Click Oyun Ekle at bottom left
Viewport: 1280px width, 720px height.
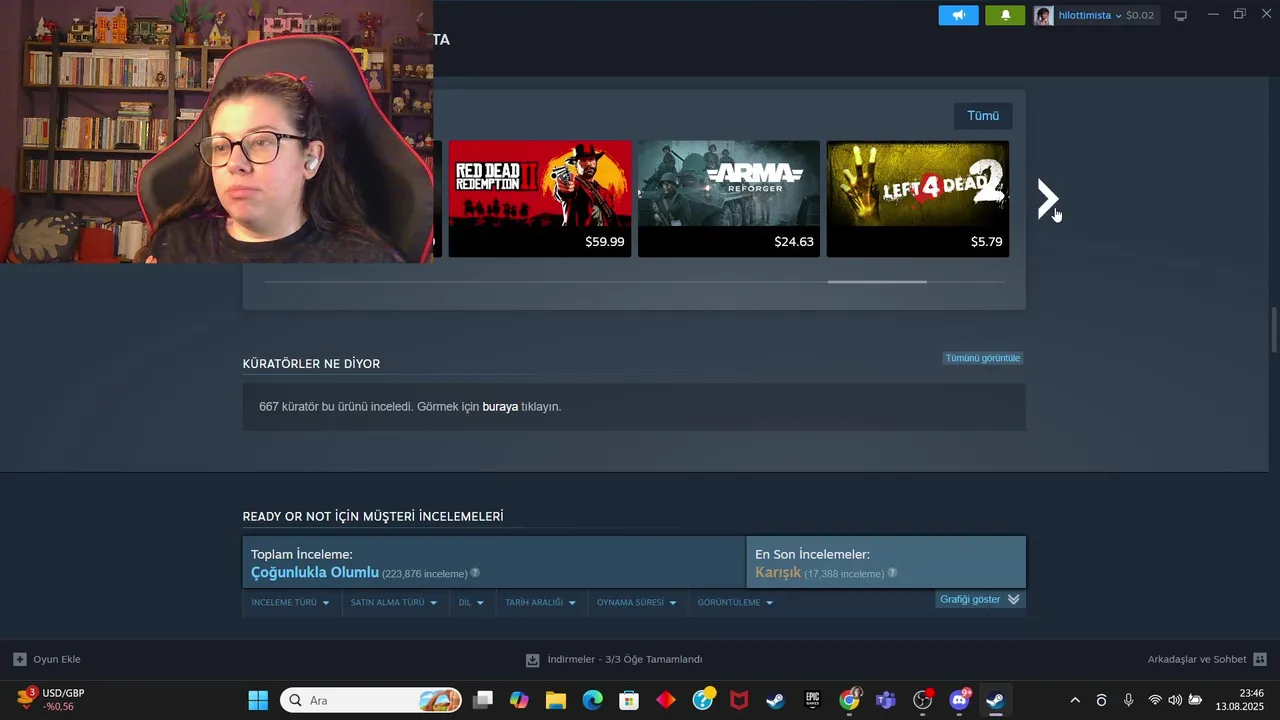[x=47, y=659]
